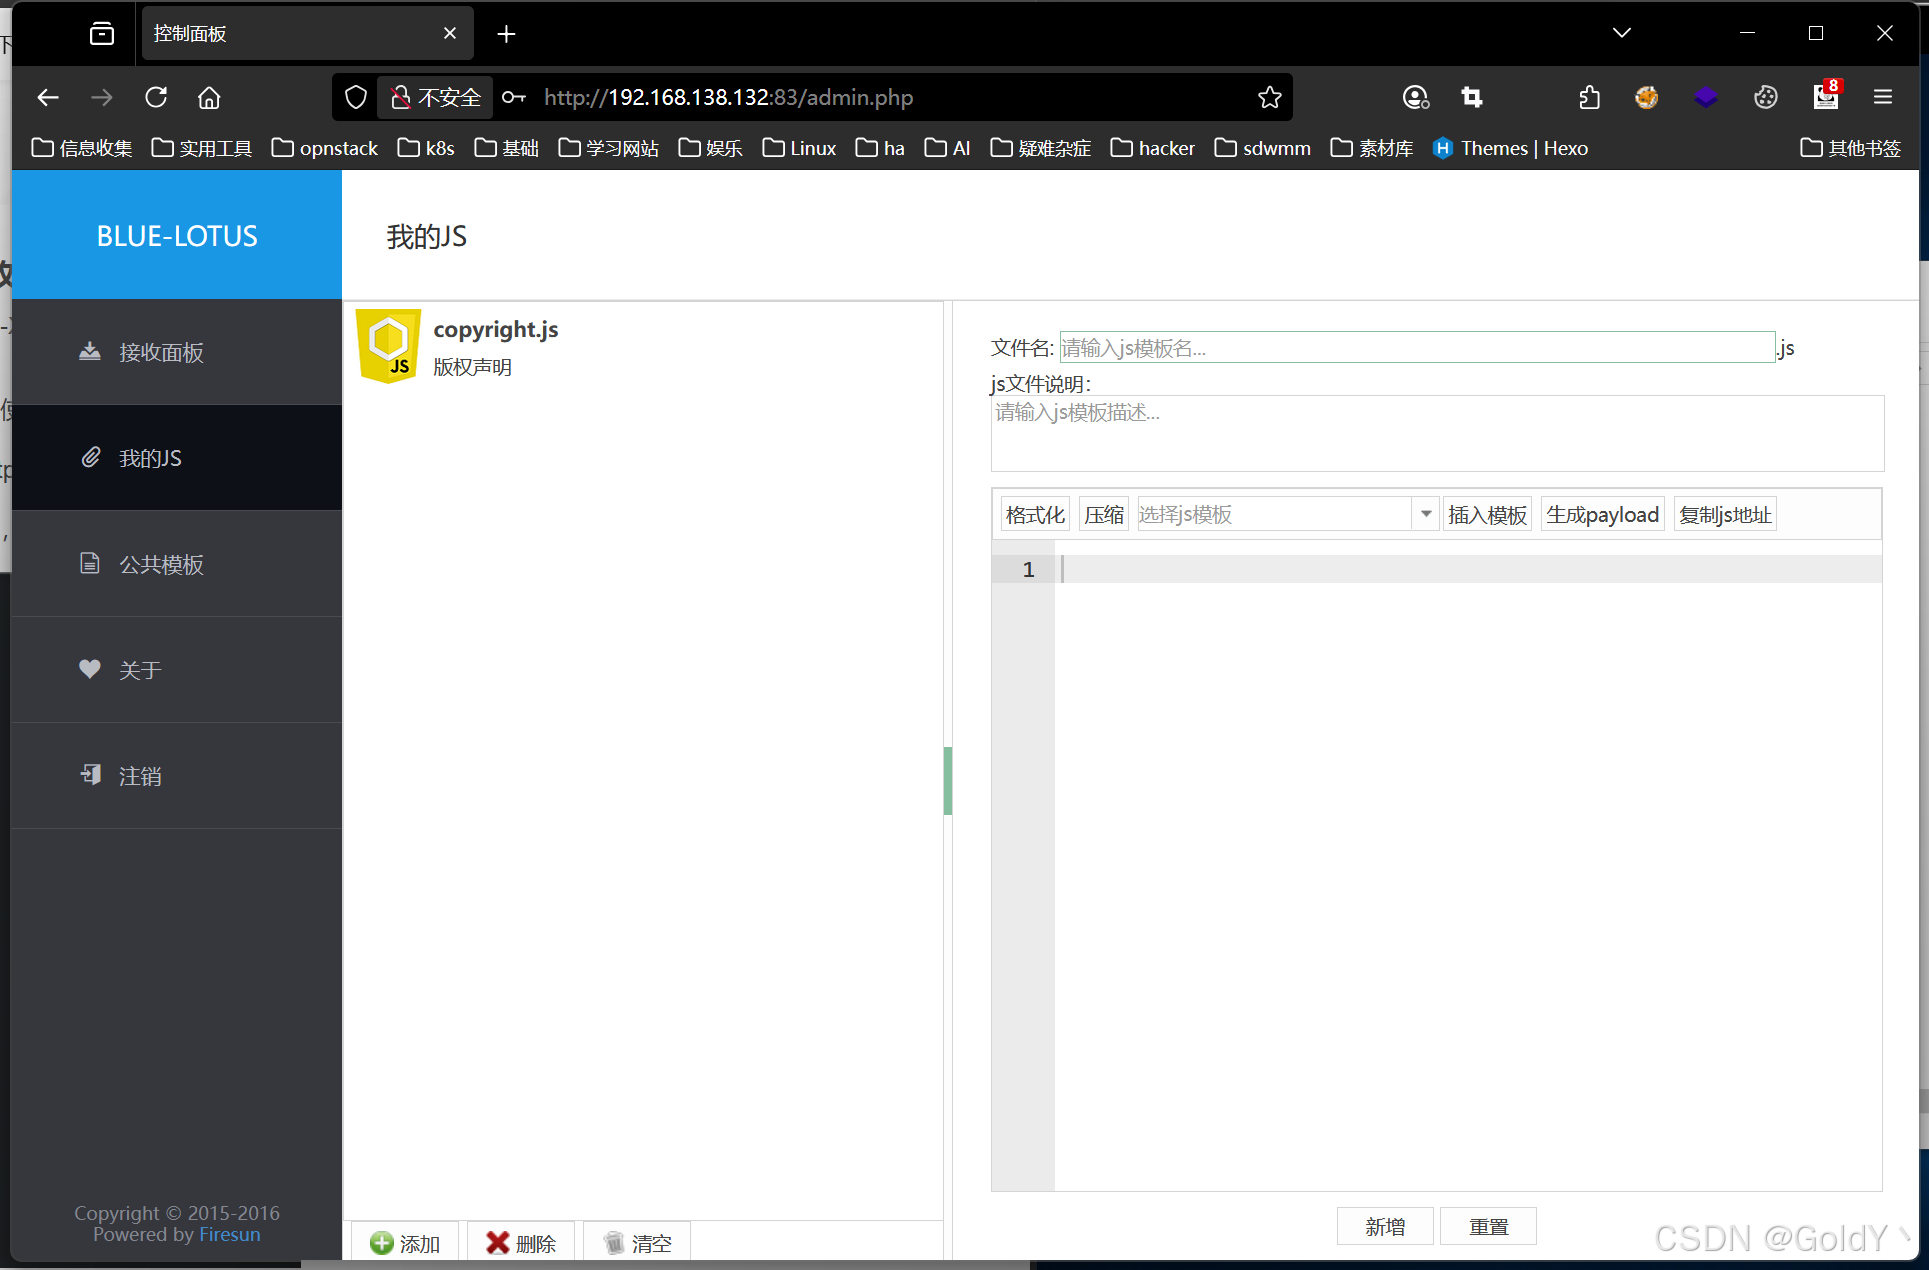Click the green 添加 button
This screenshot has width=1929, height=1270.
coord(405,1243)
